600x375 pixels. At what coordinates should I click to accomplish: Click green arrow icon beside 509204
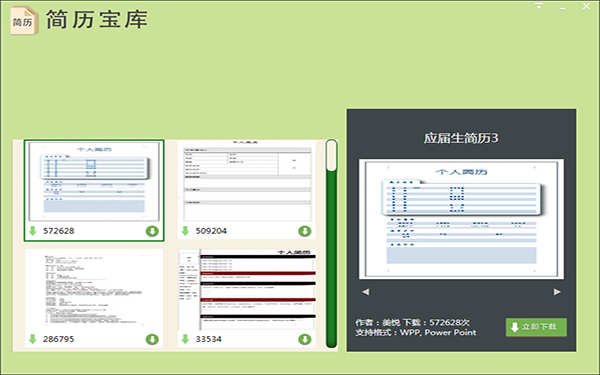pos(185,231)
